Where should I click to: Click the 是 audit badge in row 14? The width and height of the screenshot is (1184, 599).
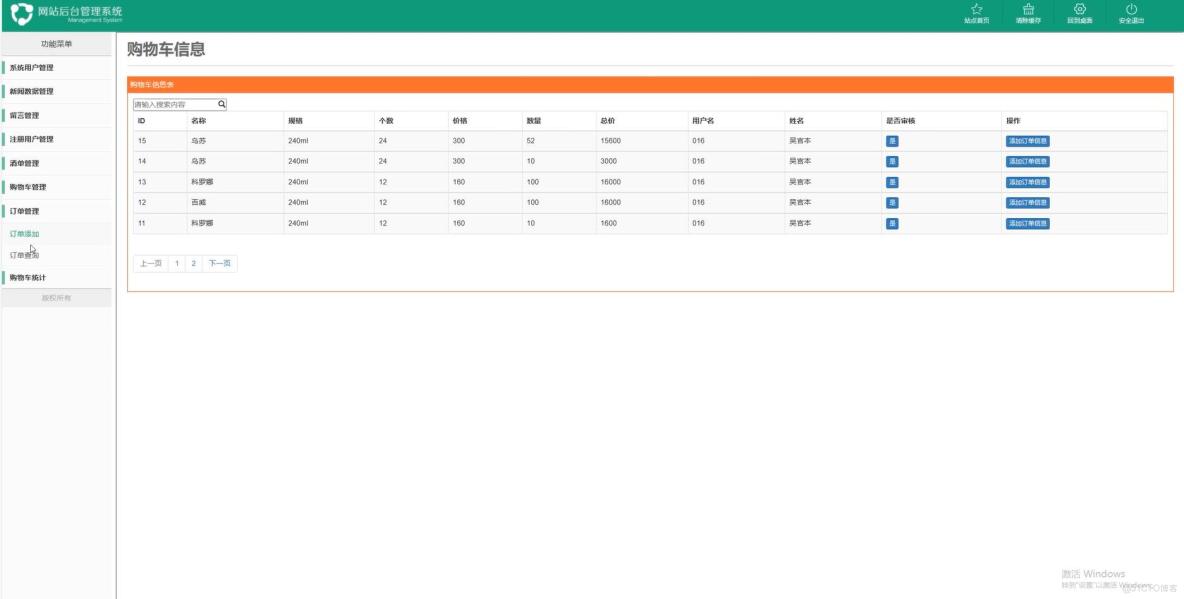[892, 161]
